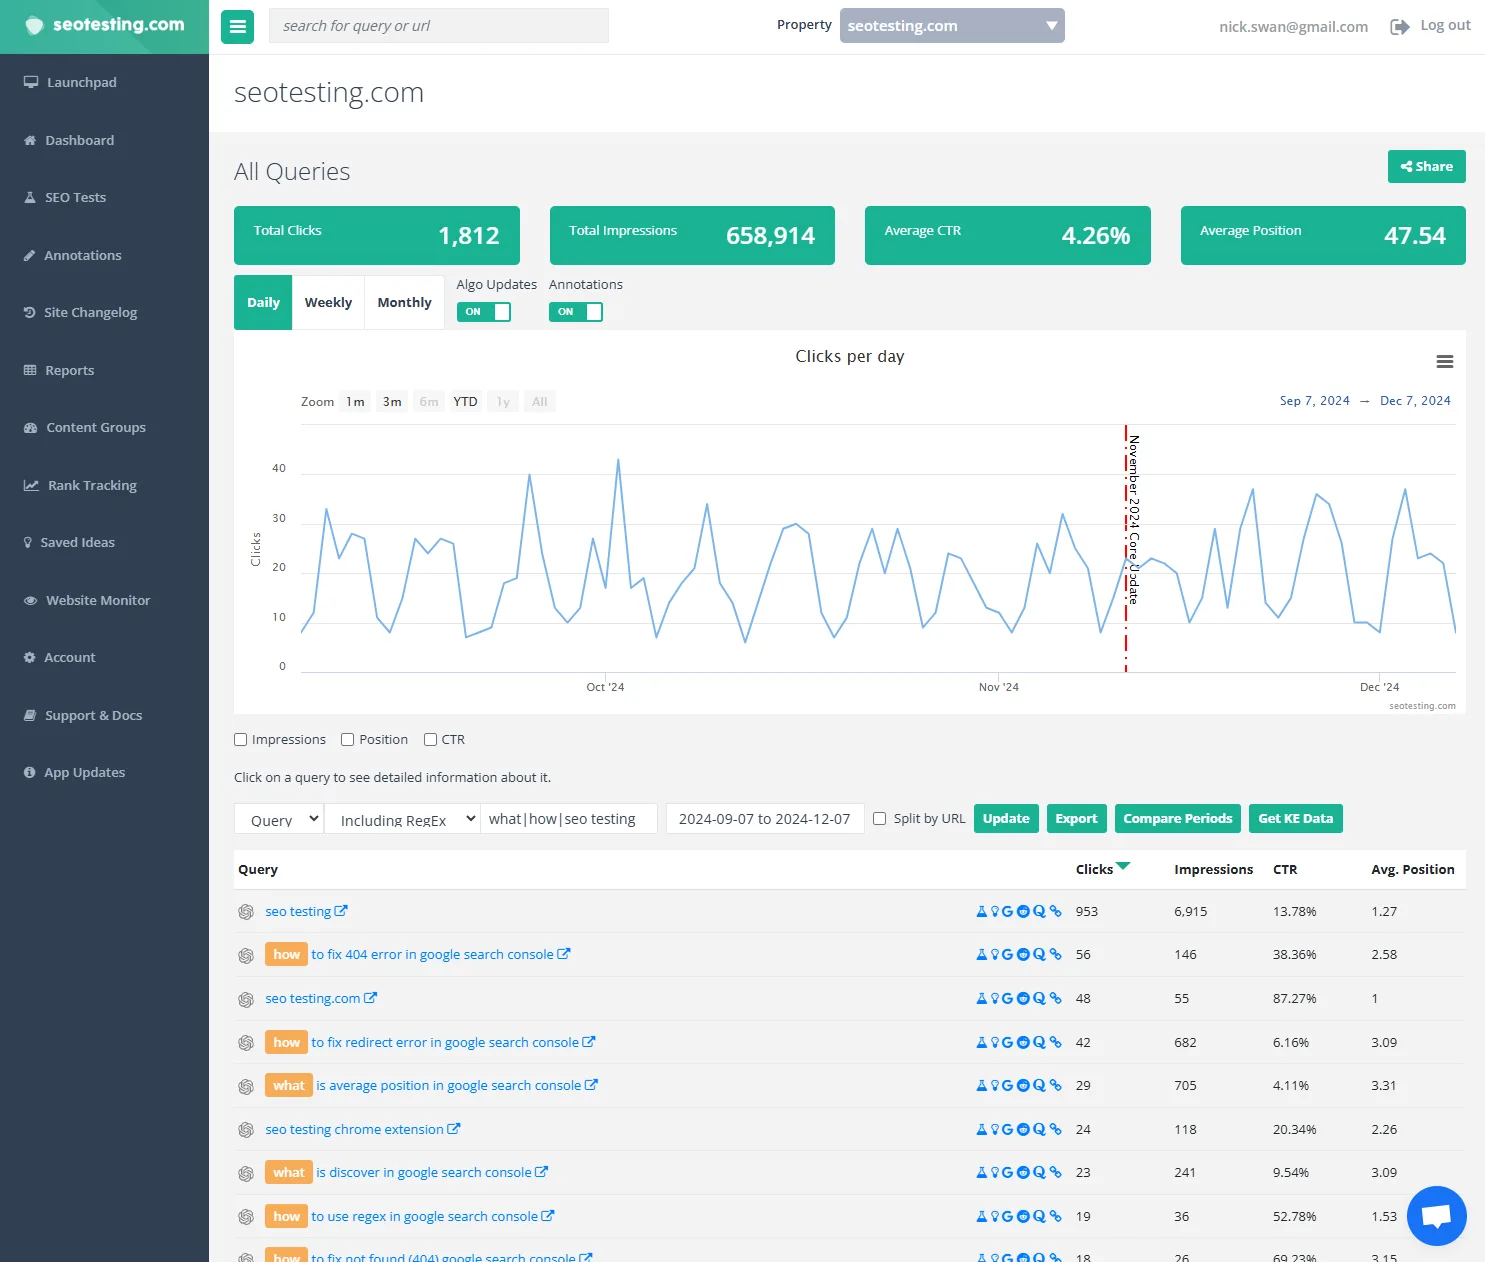Click Reddit icon in 'seo testing chrome extension' row
1485x1262 pixels.
pos(1023,1130)
